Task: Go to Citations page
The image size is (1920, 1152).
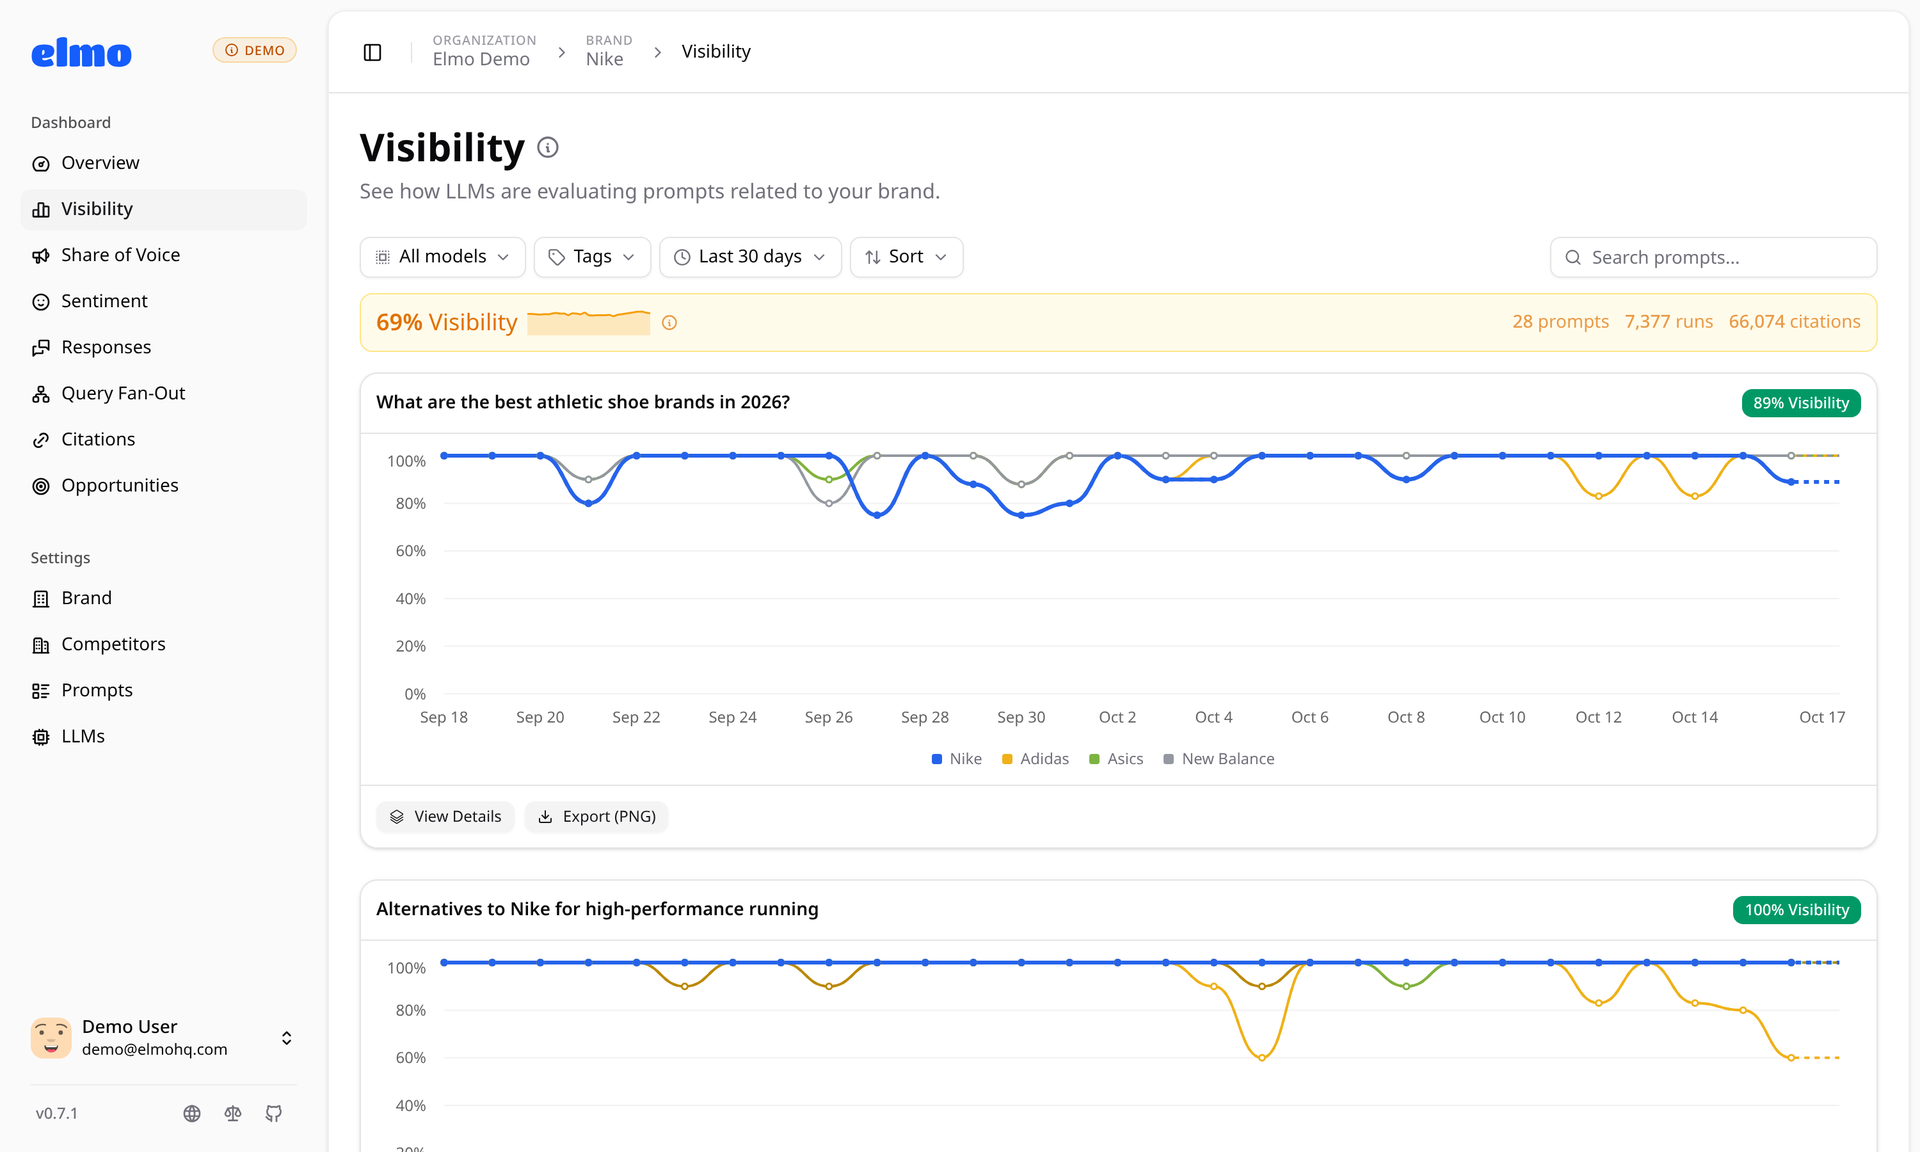Action: (164, 439)
